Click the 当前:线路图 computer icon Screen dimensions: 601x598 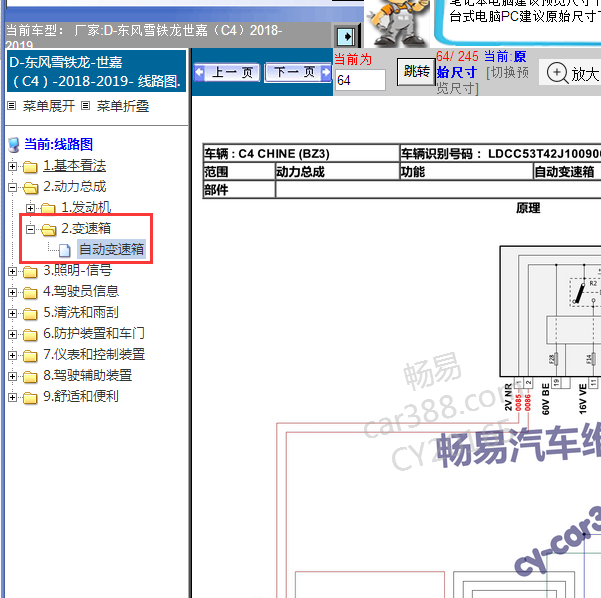14,145
